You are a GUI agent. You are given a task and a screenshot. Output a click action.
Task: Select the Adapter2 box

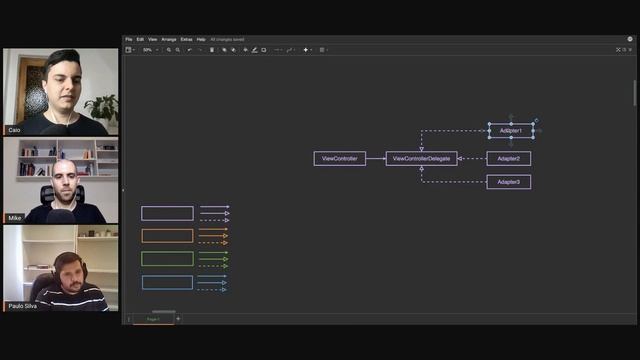509,159
